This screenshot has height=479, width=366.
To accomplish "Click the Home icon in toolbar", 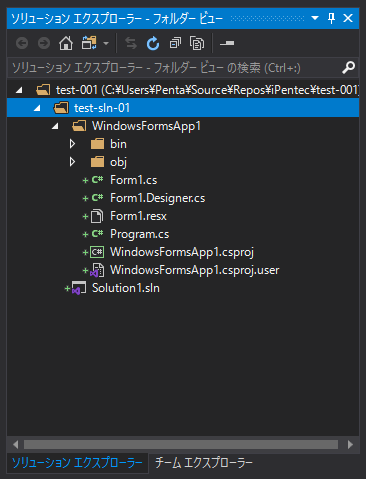I will 66,43.
